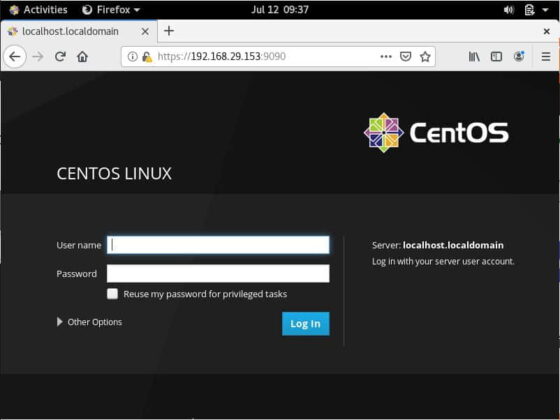Open the system volume indicator
This screenshot has height=420, width=560.
pyautogui.click(x=509, y=10)
